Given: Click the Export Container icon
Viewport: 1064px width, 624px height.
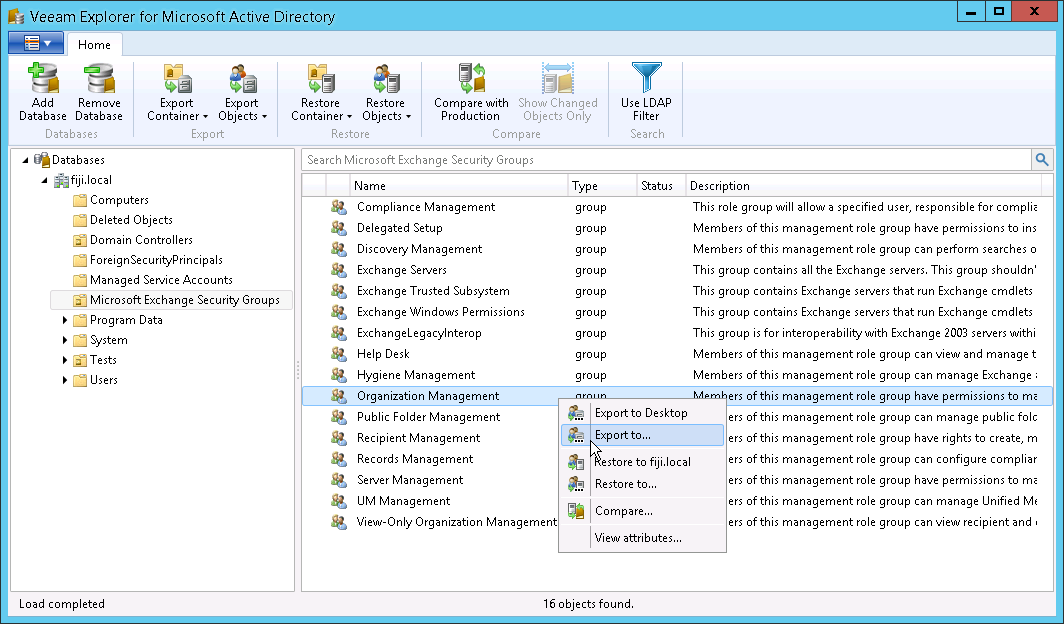Looking at the screenshot, I should click(x=177, y=78).
